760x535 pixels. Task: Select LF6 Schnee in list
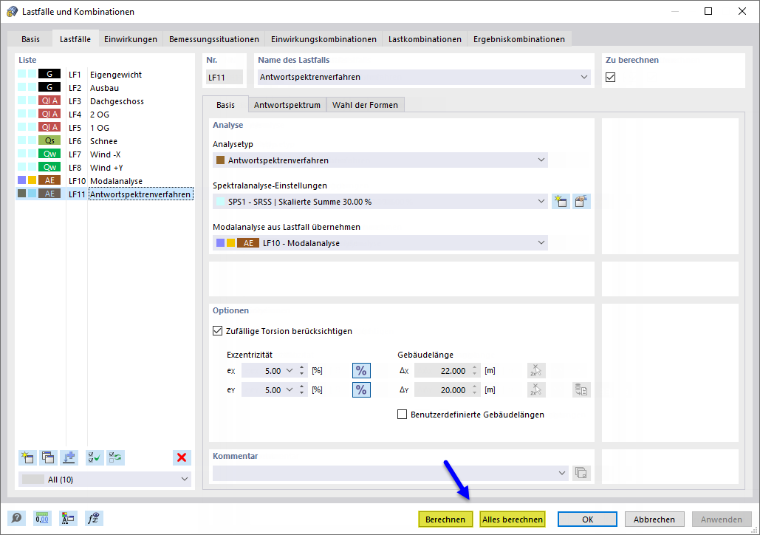tap(105, 141)
